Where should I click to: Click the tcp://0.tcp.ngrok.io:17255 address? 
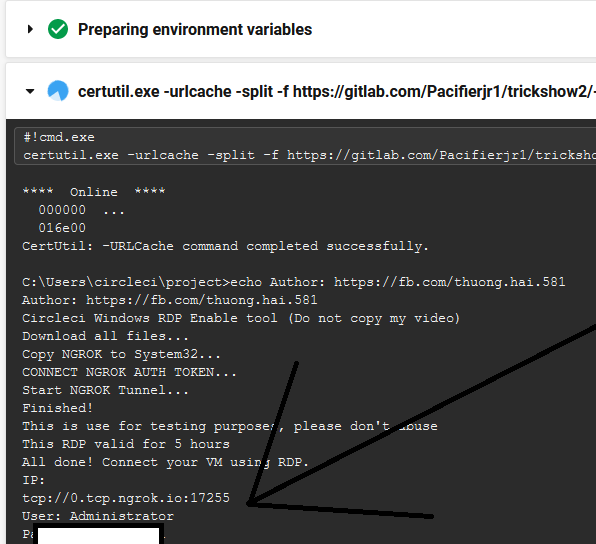(x=126, y=498)
